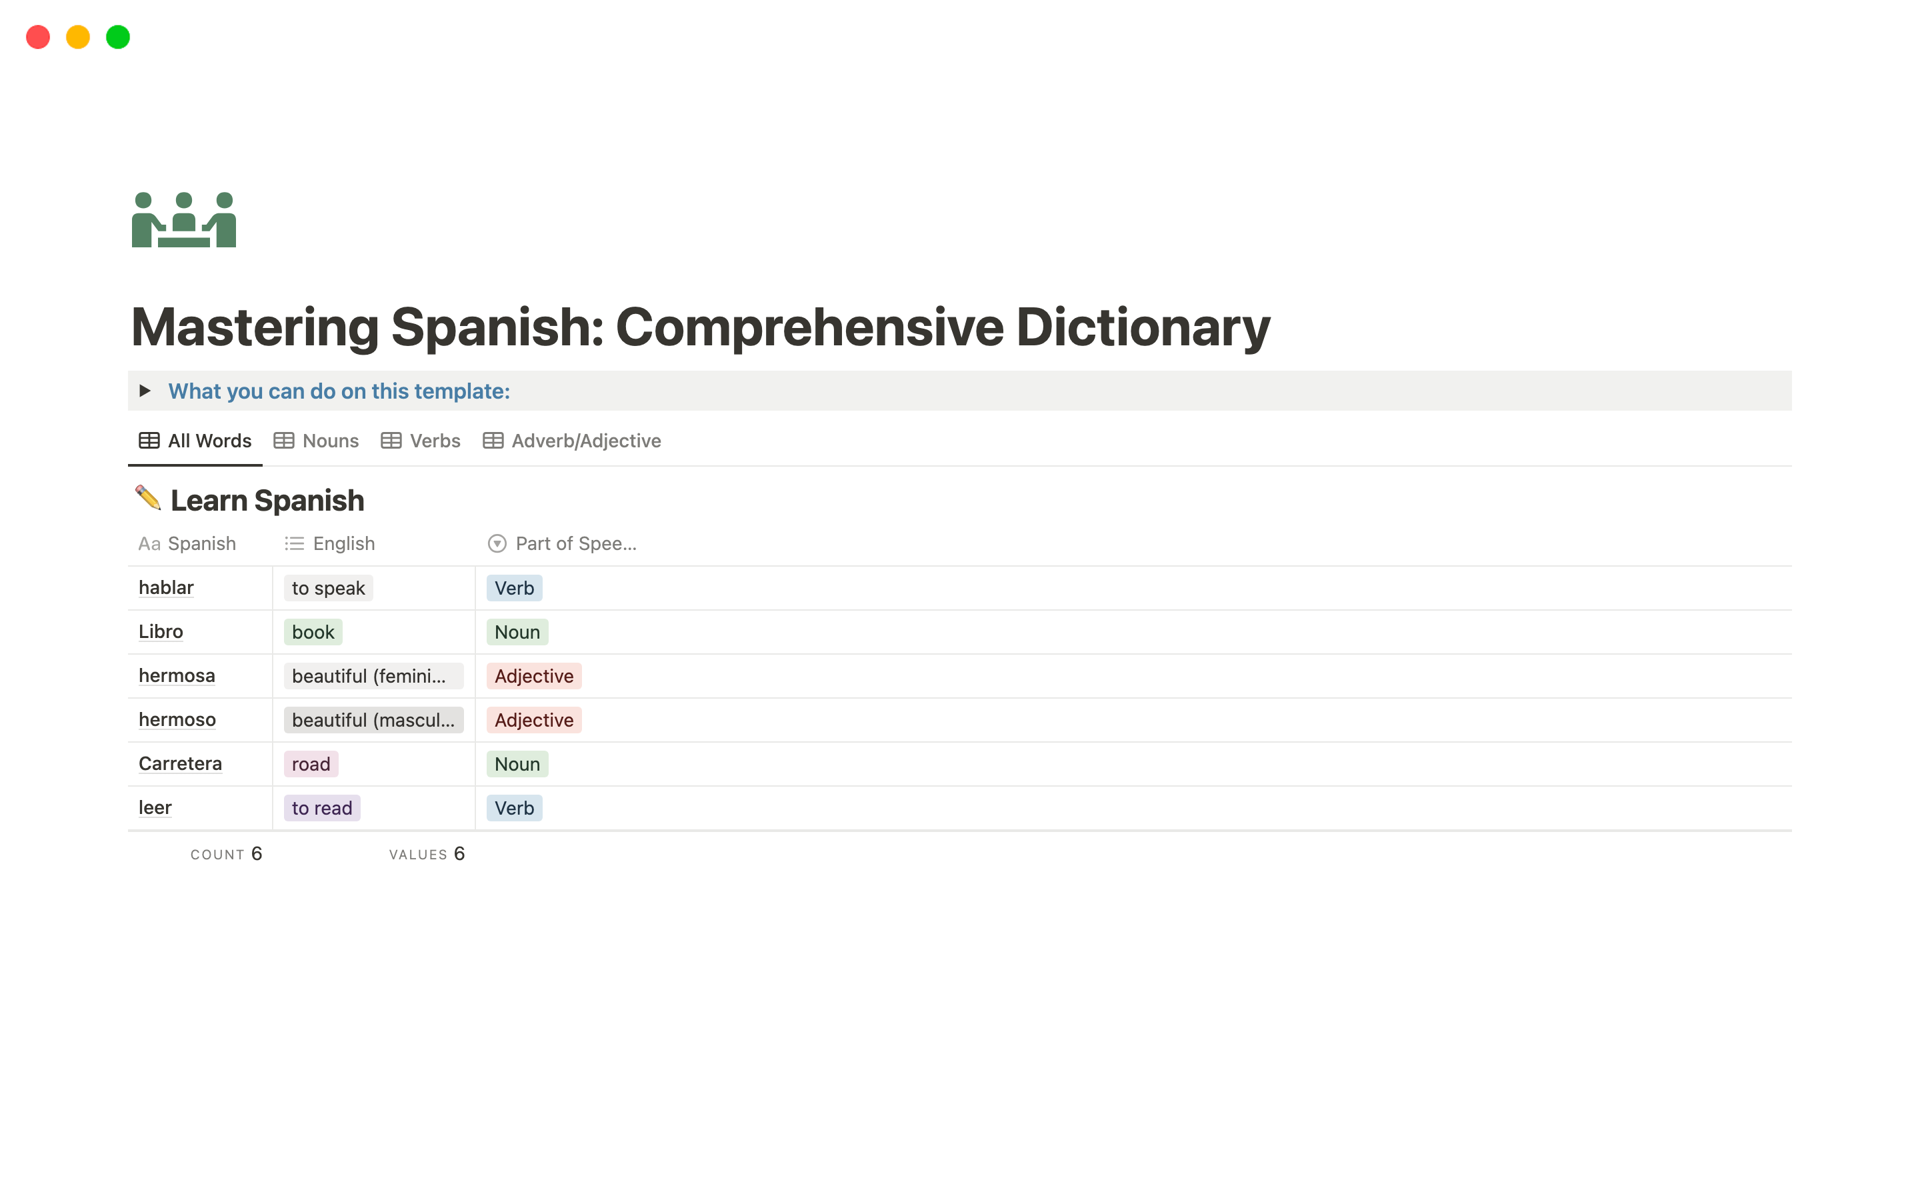Click the select icon in Part of Speech header
The image size is (1920, 1200).
pos(497,544)
